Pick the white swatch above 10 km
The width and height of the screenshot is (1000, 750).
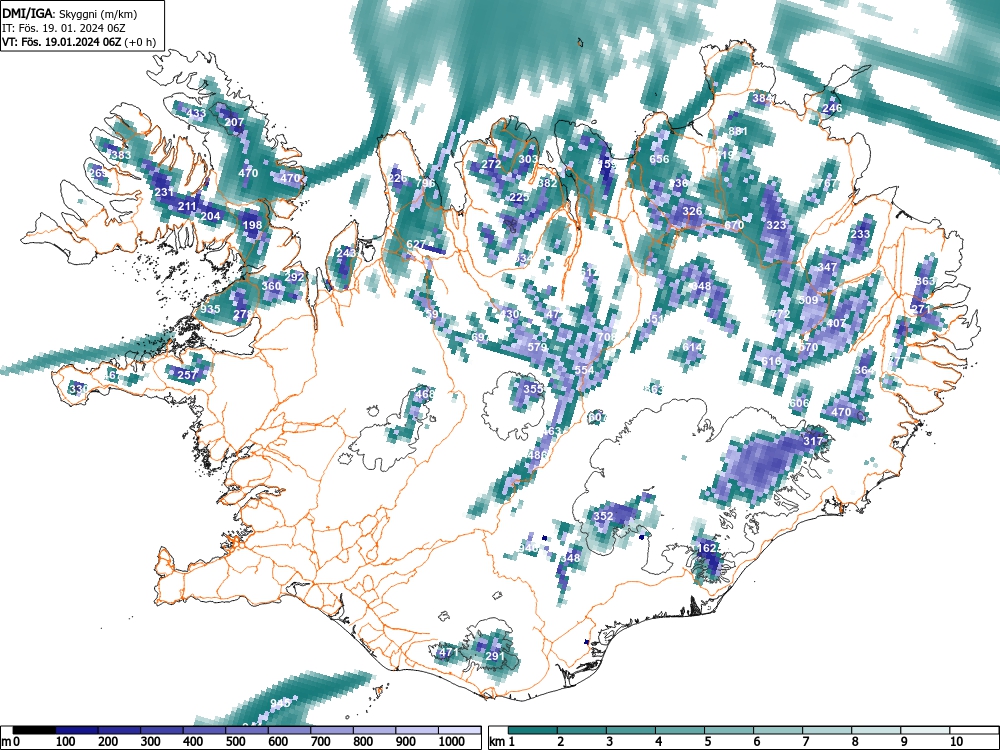974,730
